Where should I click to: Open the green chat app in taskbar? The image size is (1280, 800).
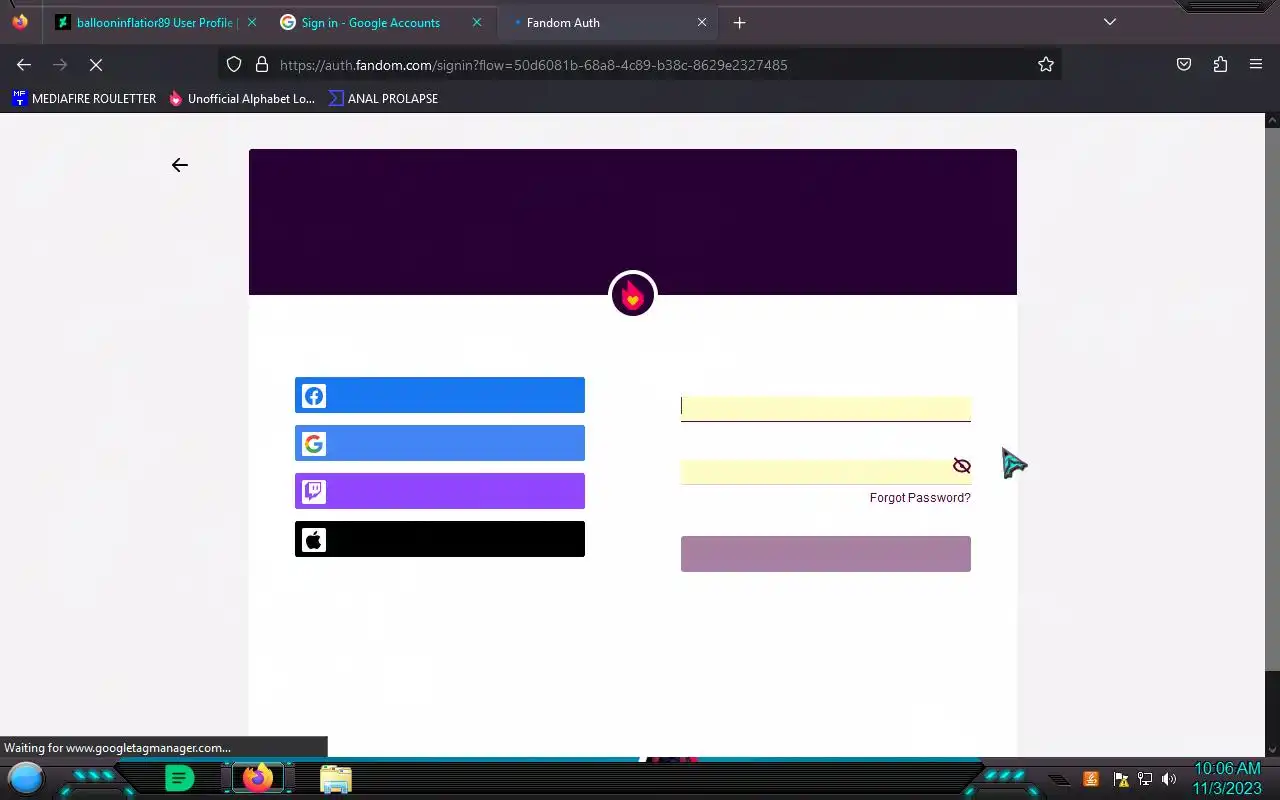coord(179,778)
